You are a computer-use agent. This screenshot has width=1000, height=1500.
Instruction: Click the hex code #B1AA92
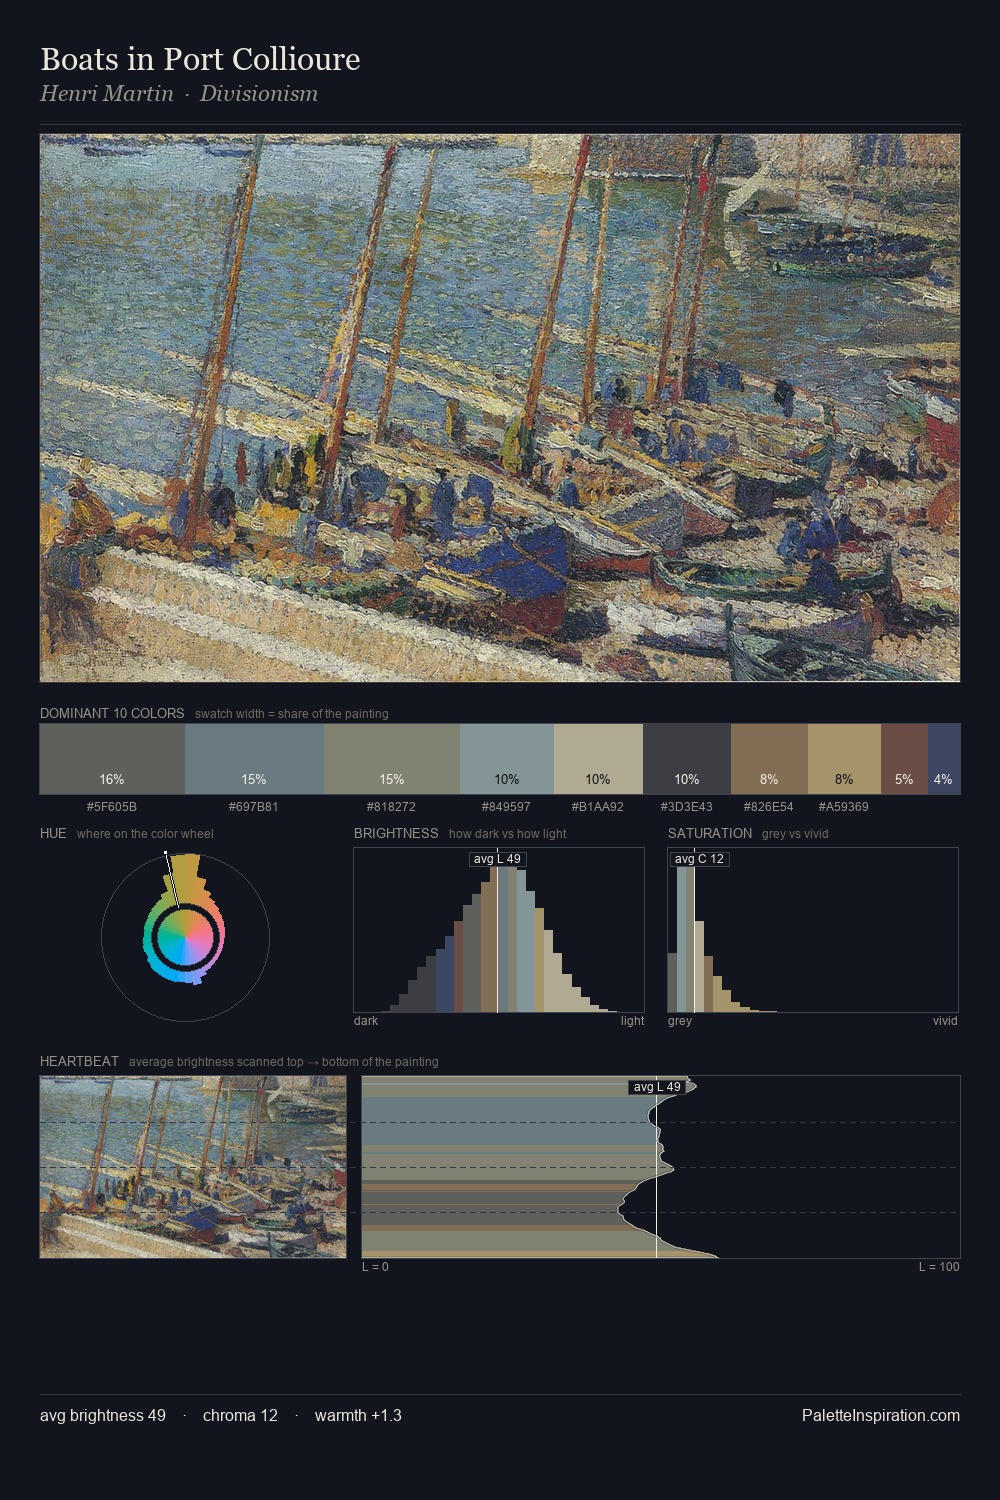[598, 807]
